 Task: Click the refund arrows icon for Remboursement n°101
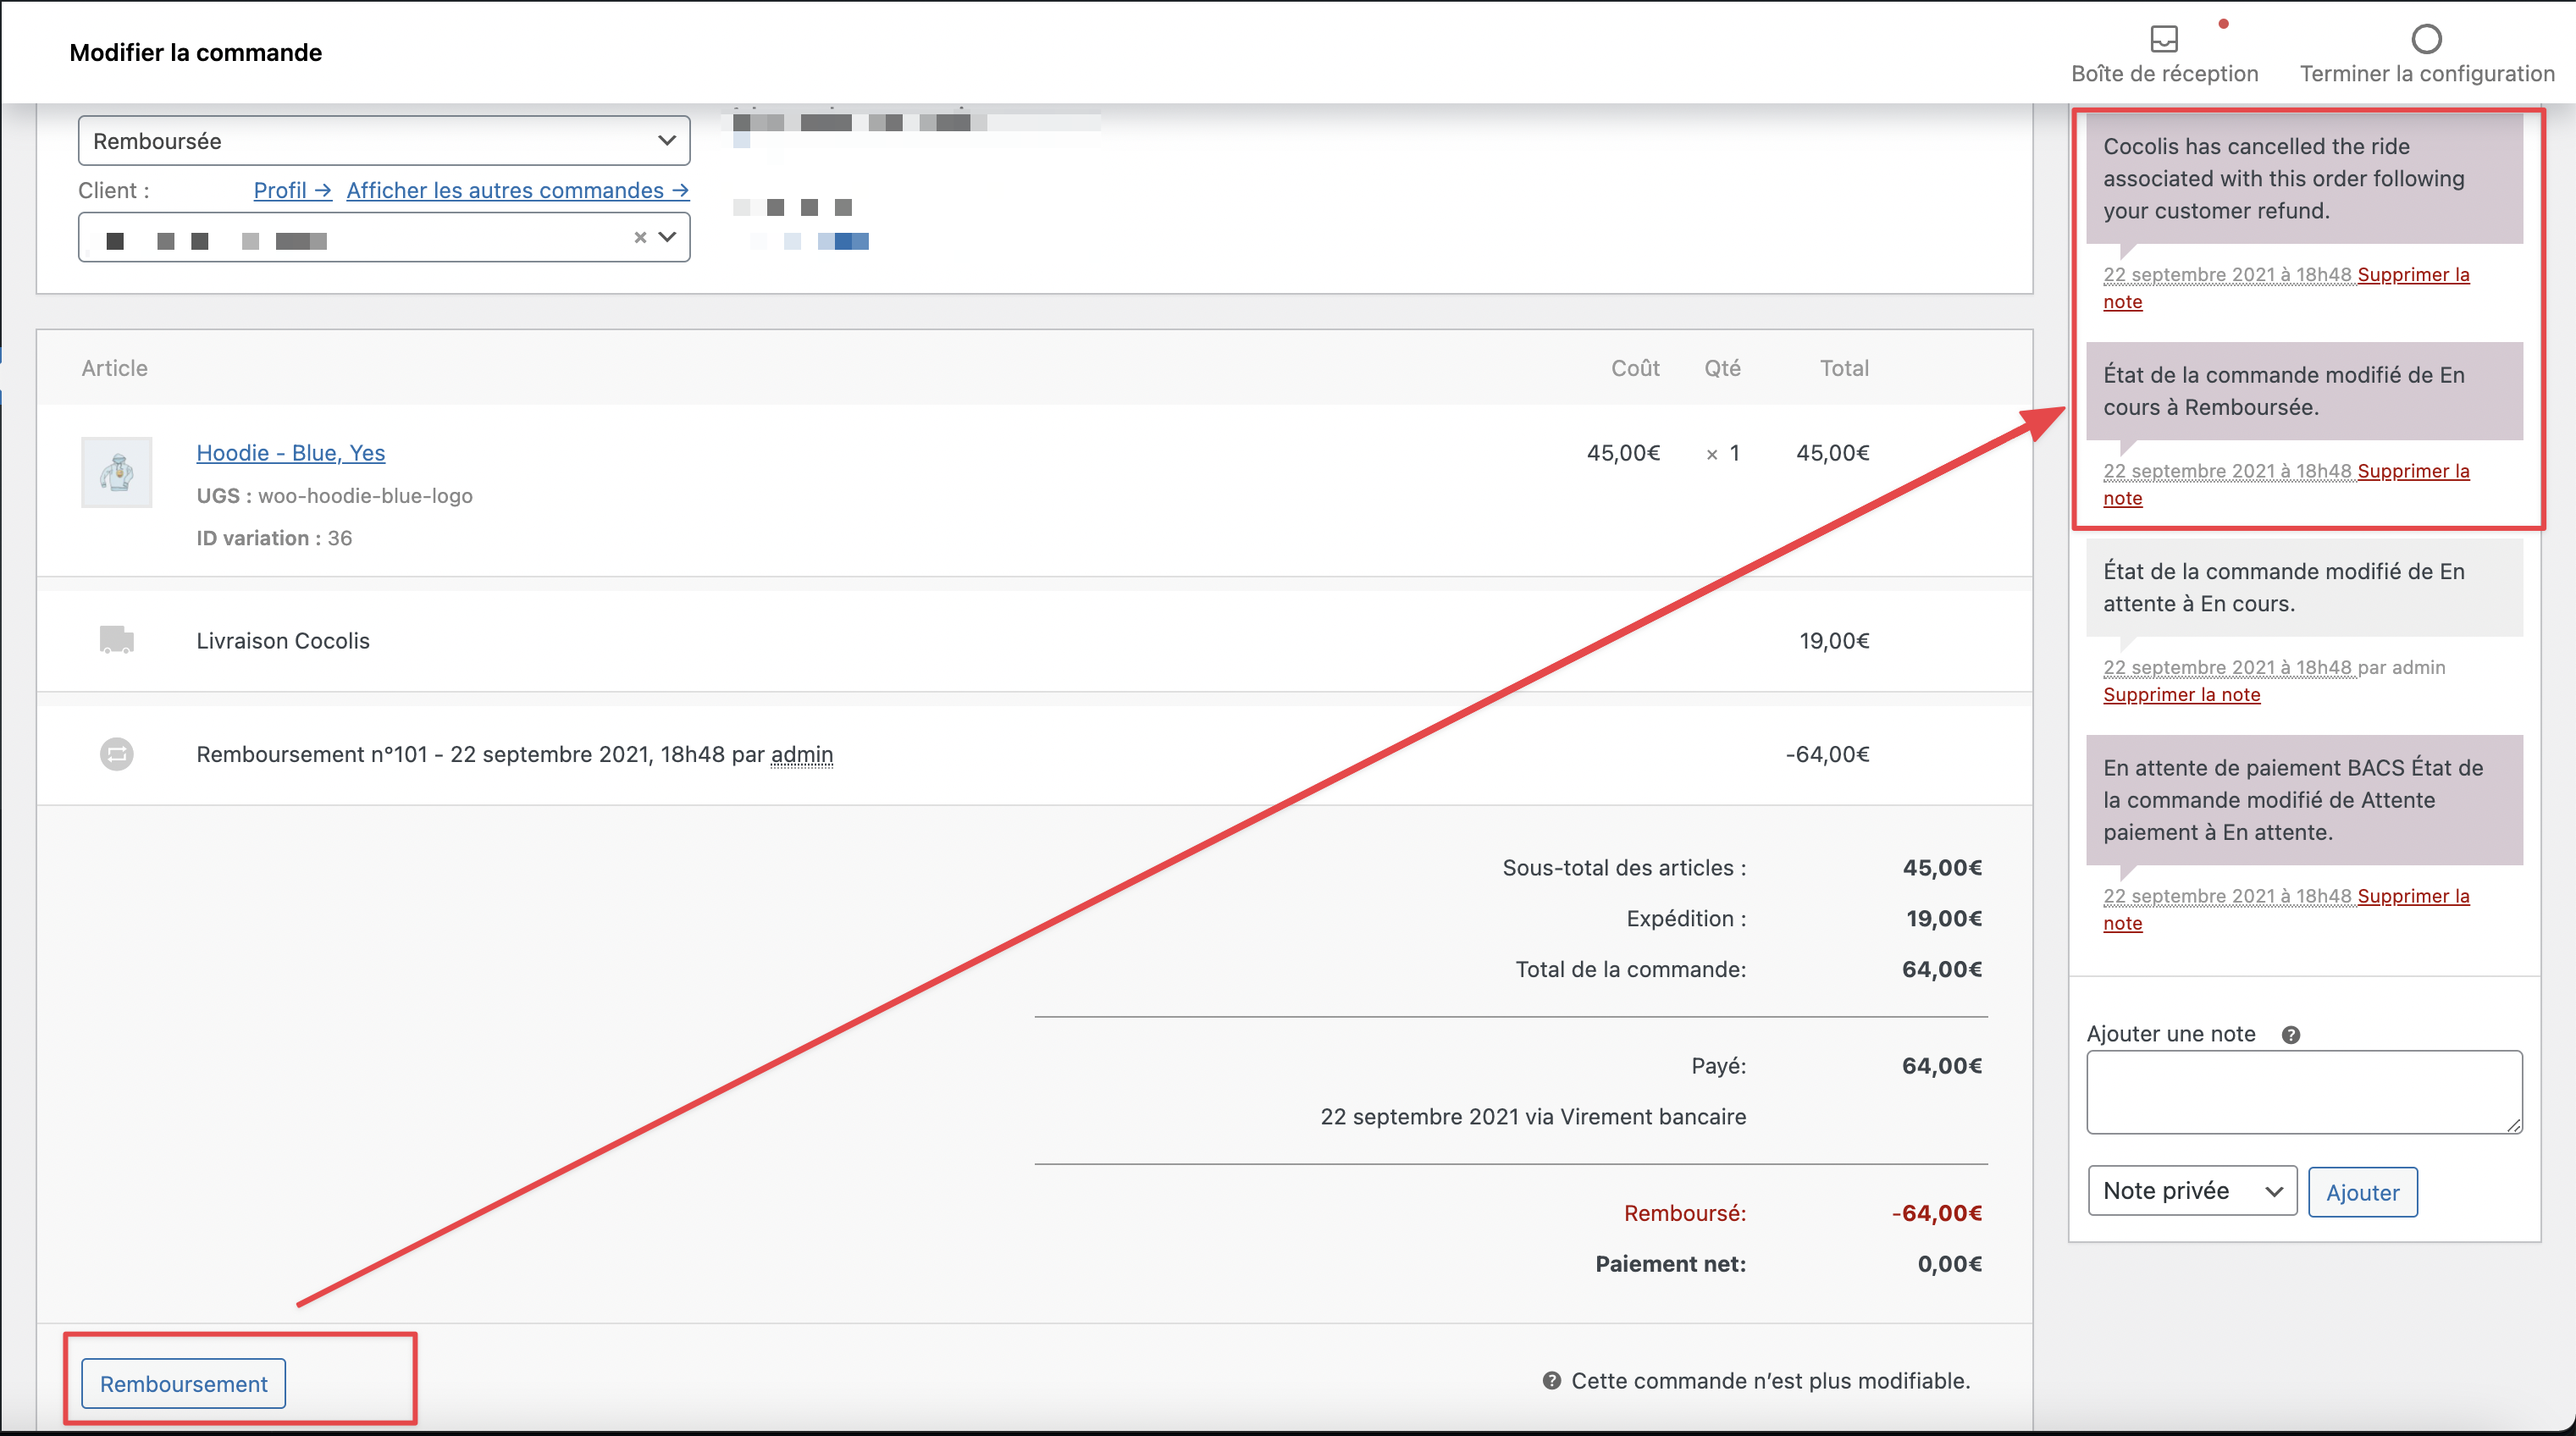click(117, 754)
